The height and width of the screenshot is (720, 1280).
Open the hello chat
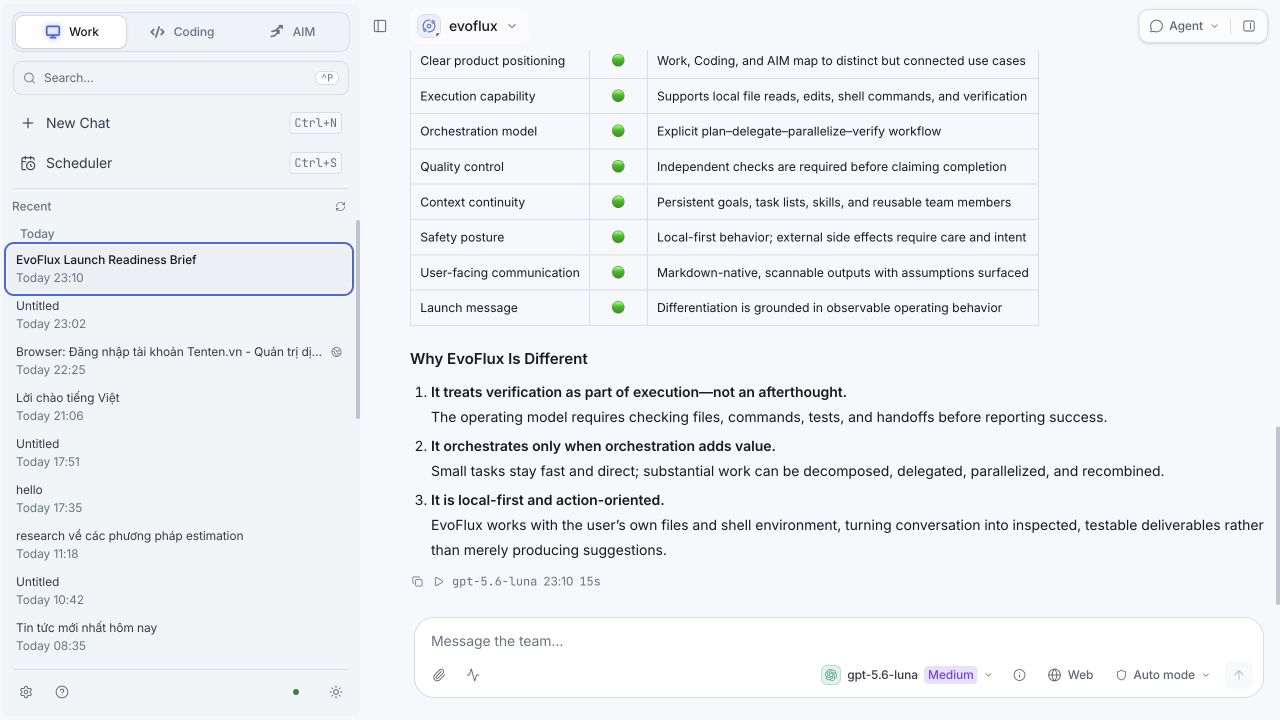(x=179, y=499)
